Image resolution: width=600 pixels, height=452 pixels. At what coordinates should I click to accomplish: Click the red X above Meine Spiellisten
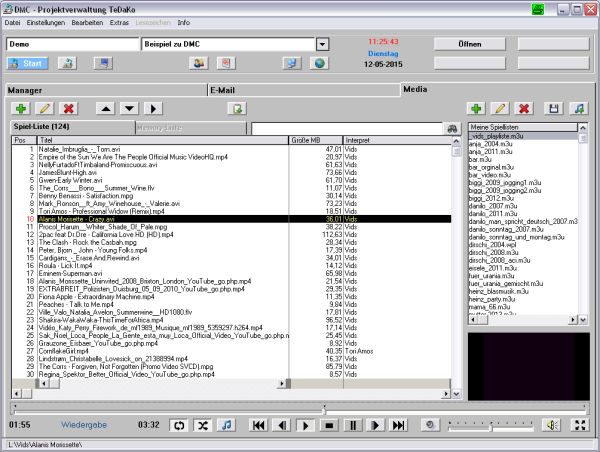[526, 108]
